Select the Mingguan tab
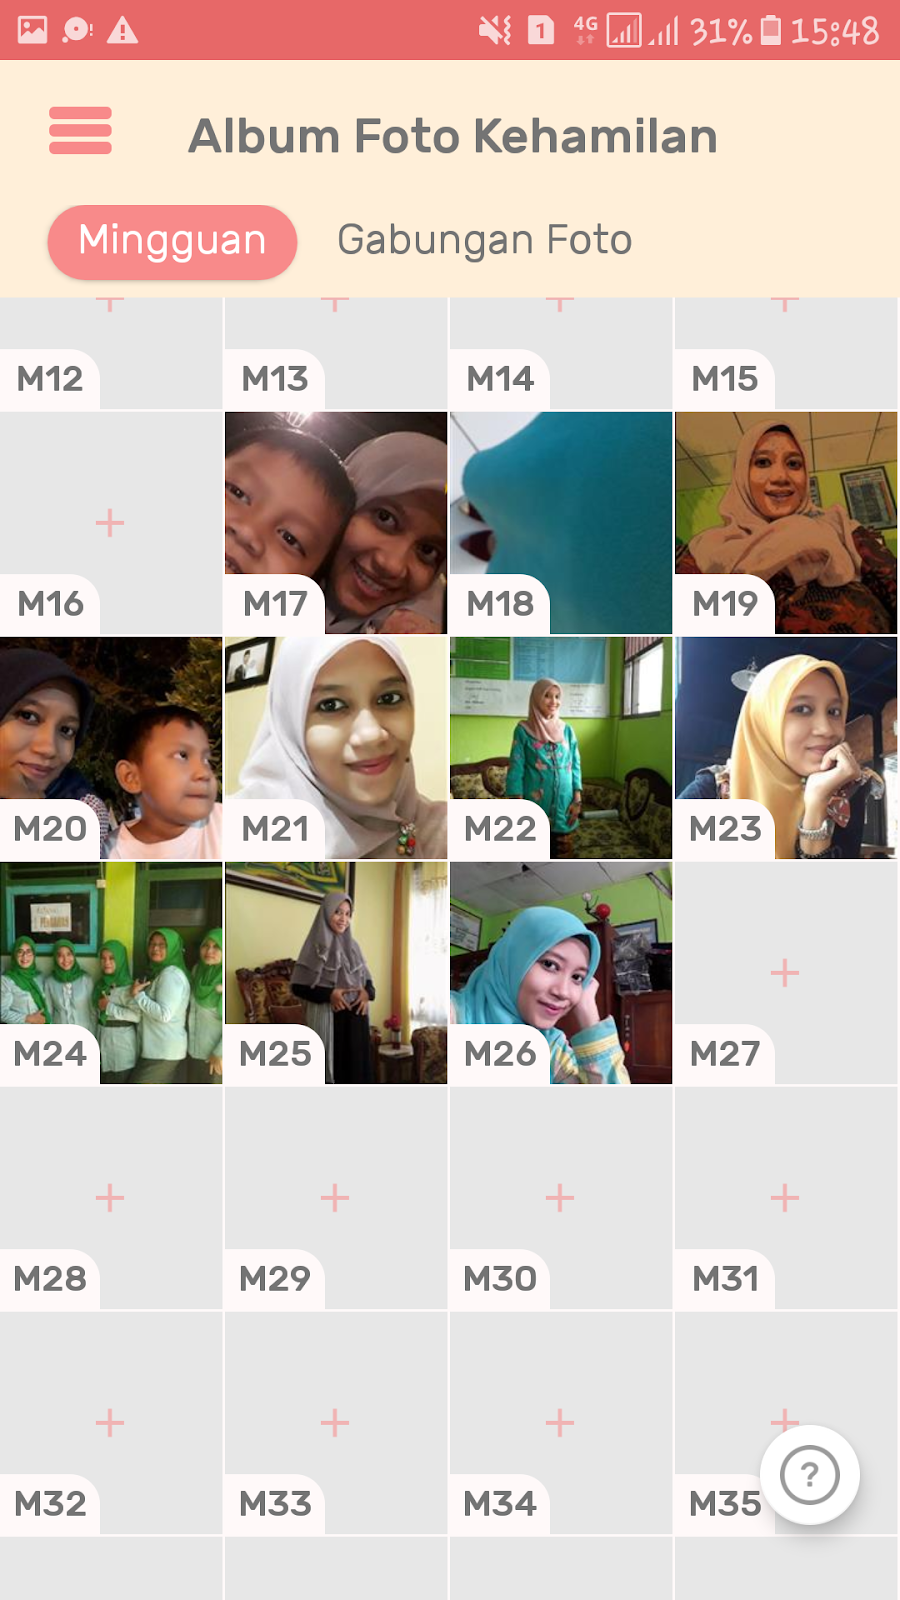The image size is (900, 1600). click(172, 241)
